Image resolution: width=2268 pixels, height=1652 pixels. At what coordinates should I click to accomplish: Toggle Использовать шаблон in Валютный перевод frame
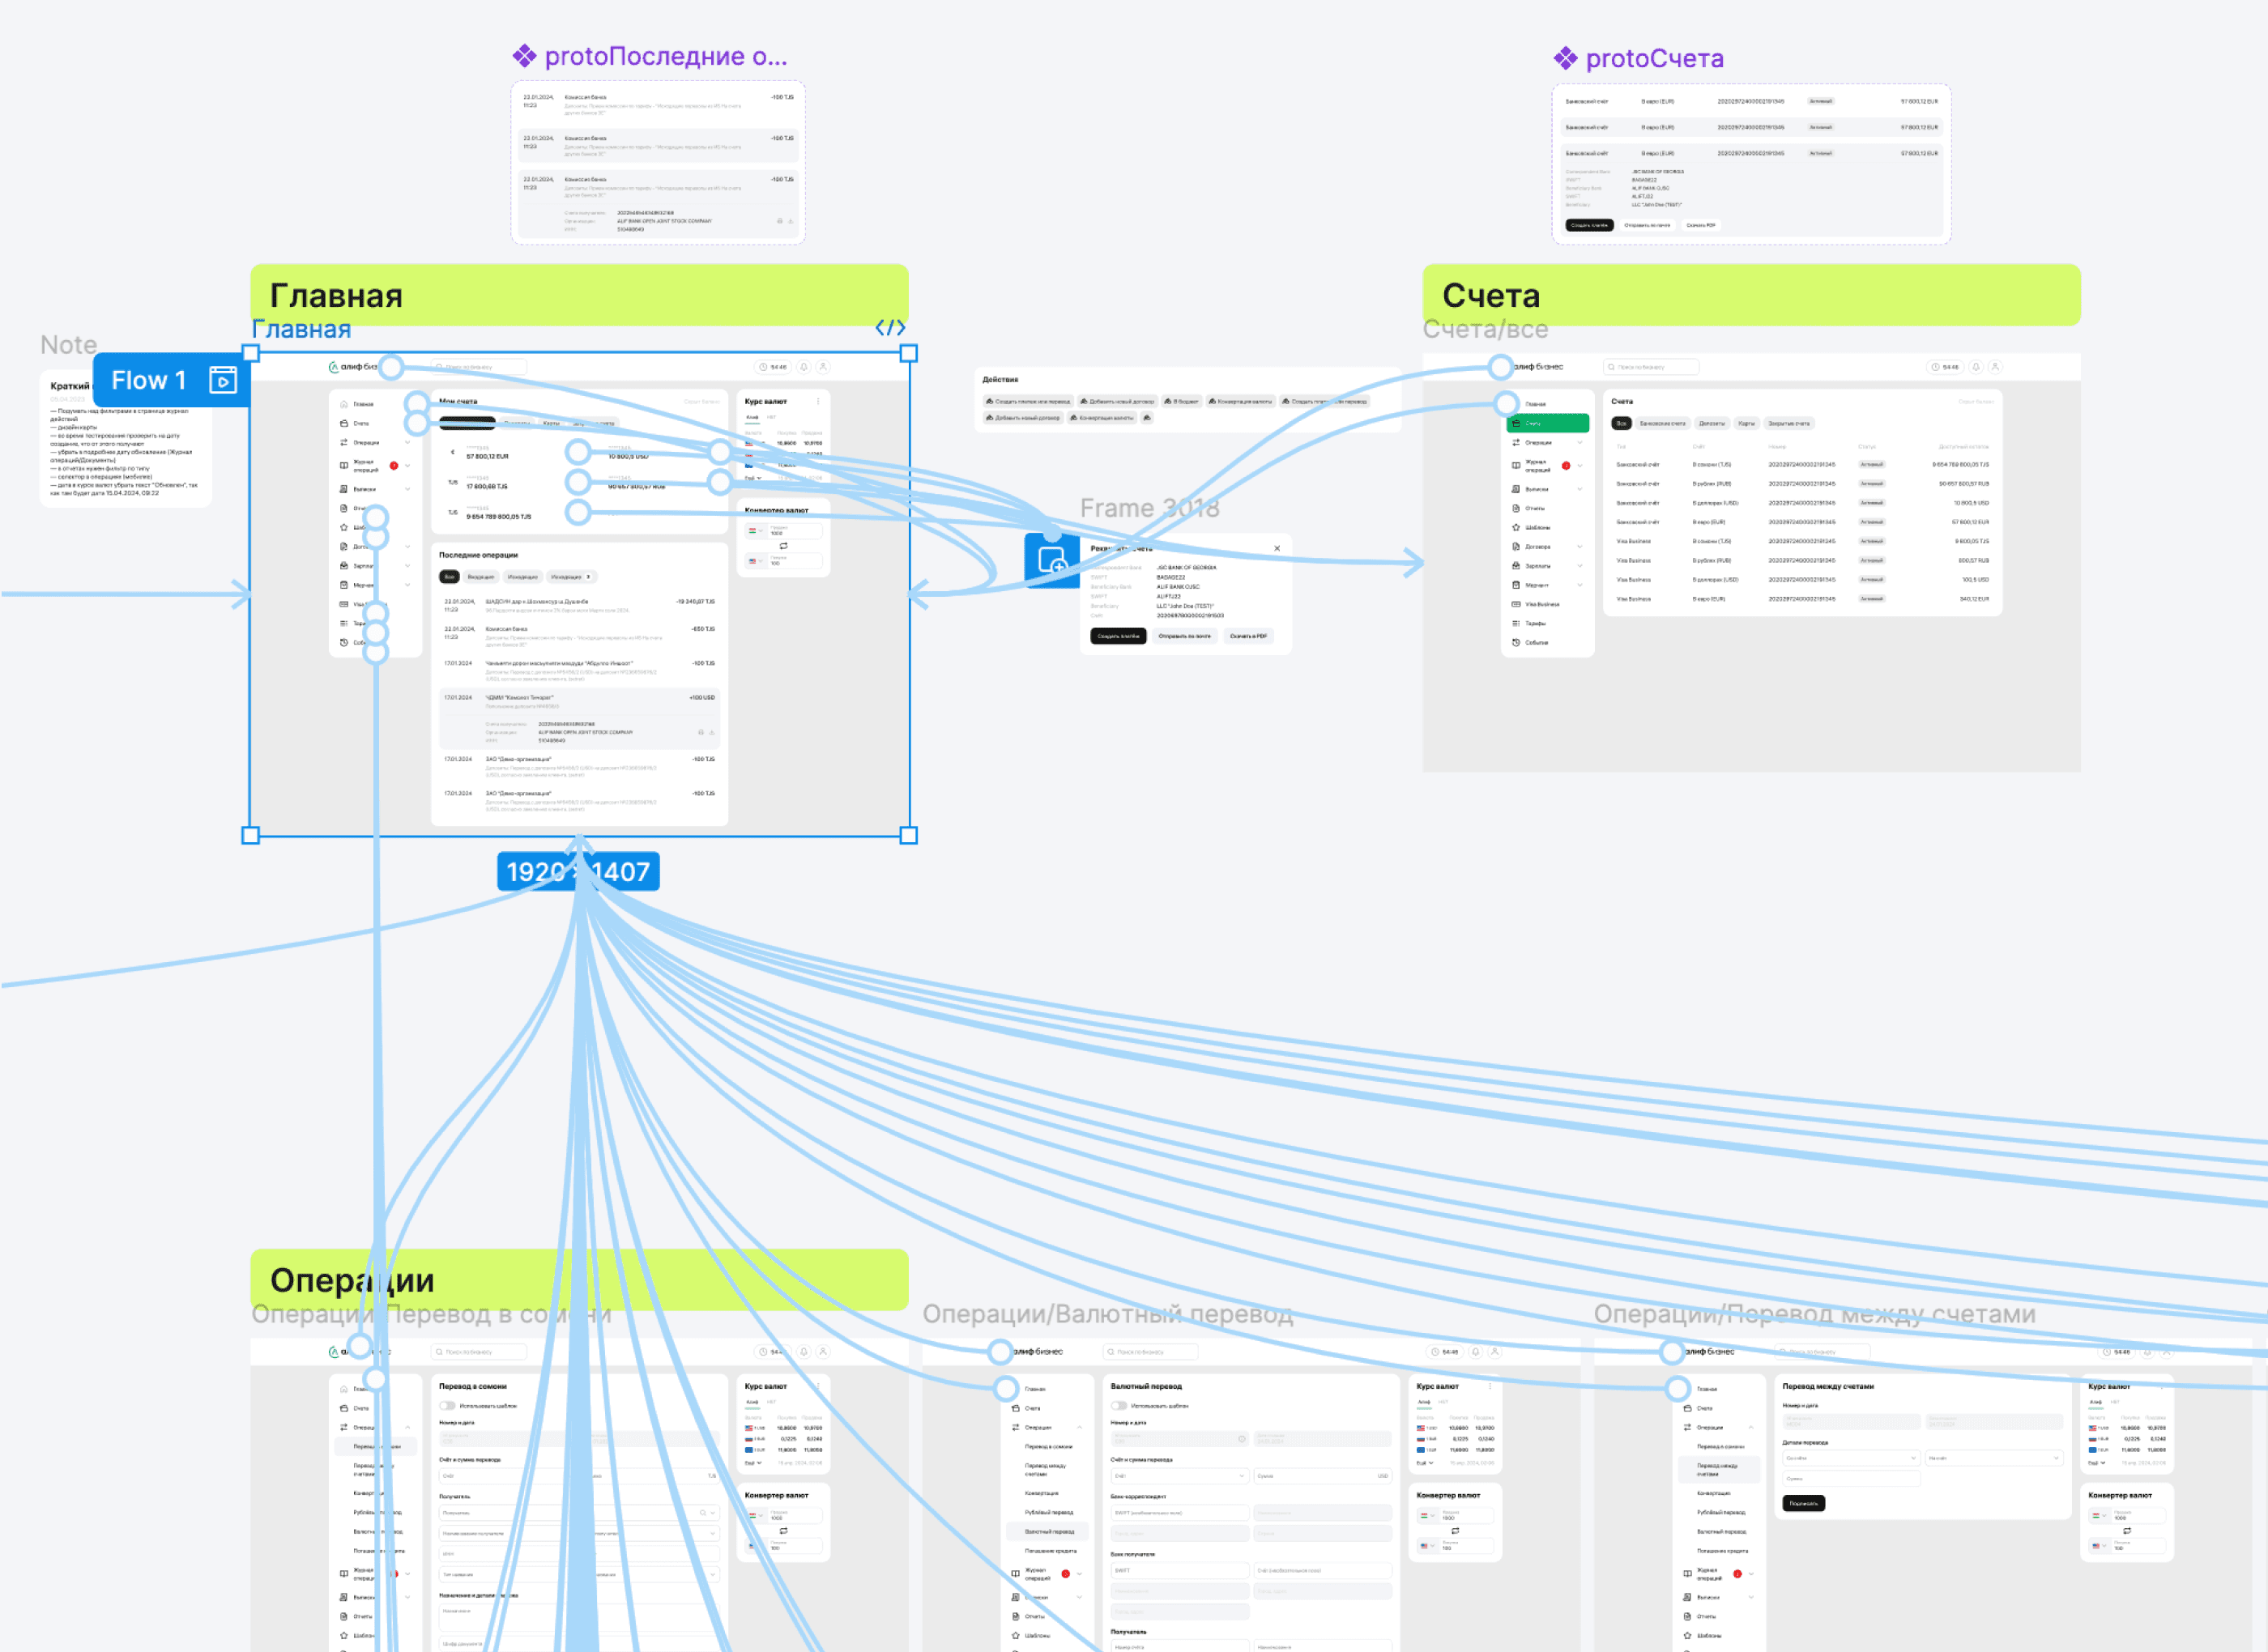1119,1406
